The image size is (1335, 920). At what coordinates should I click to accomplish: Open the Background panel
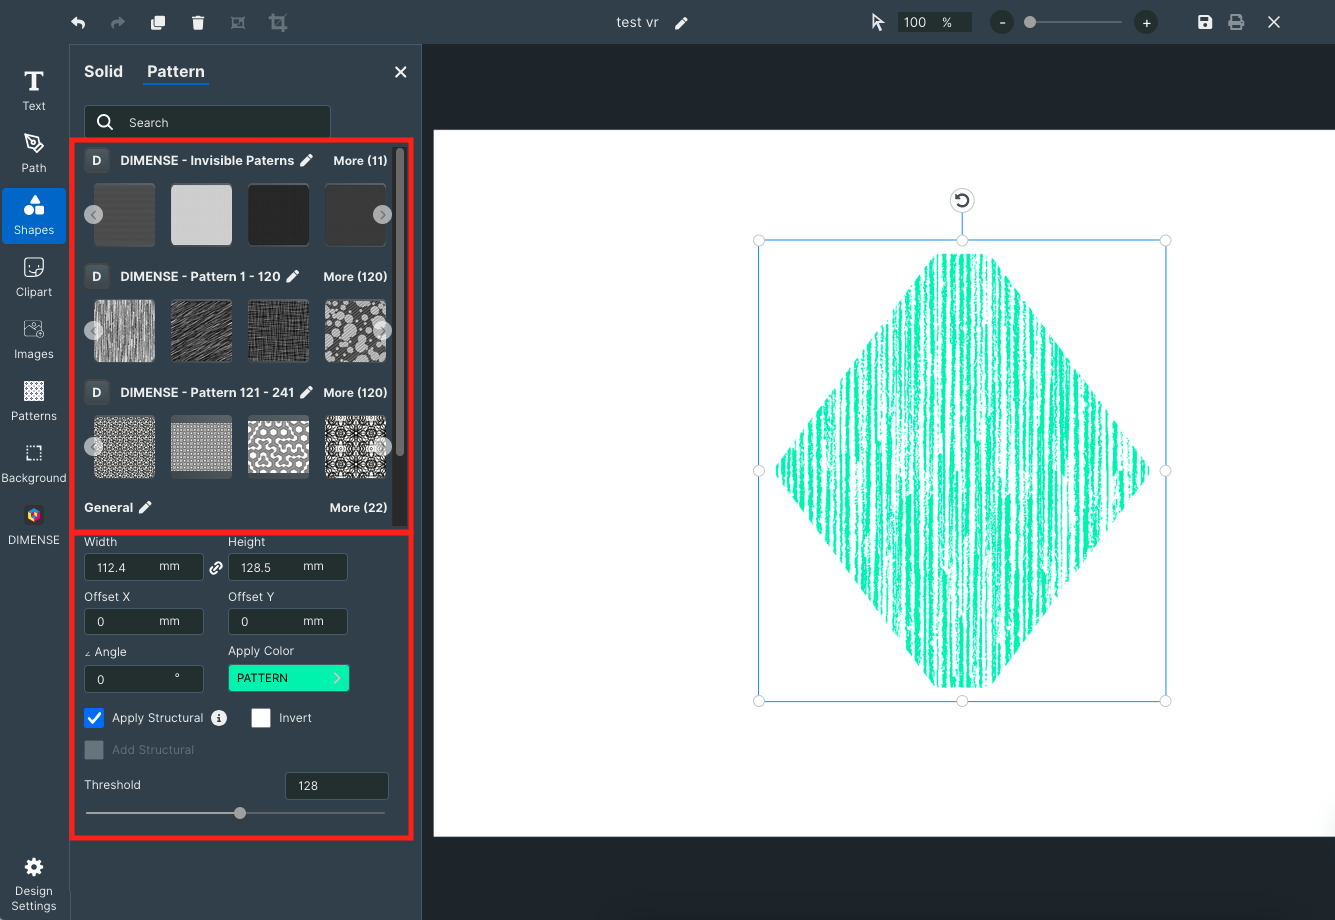point(34,462)
